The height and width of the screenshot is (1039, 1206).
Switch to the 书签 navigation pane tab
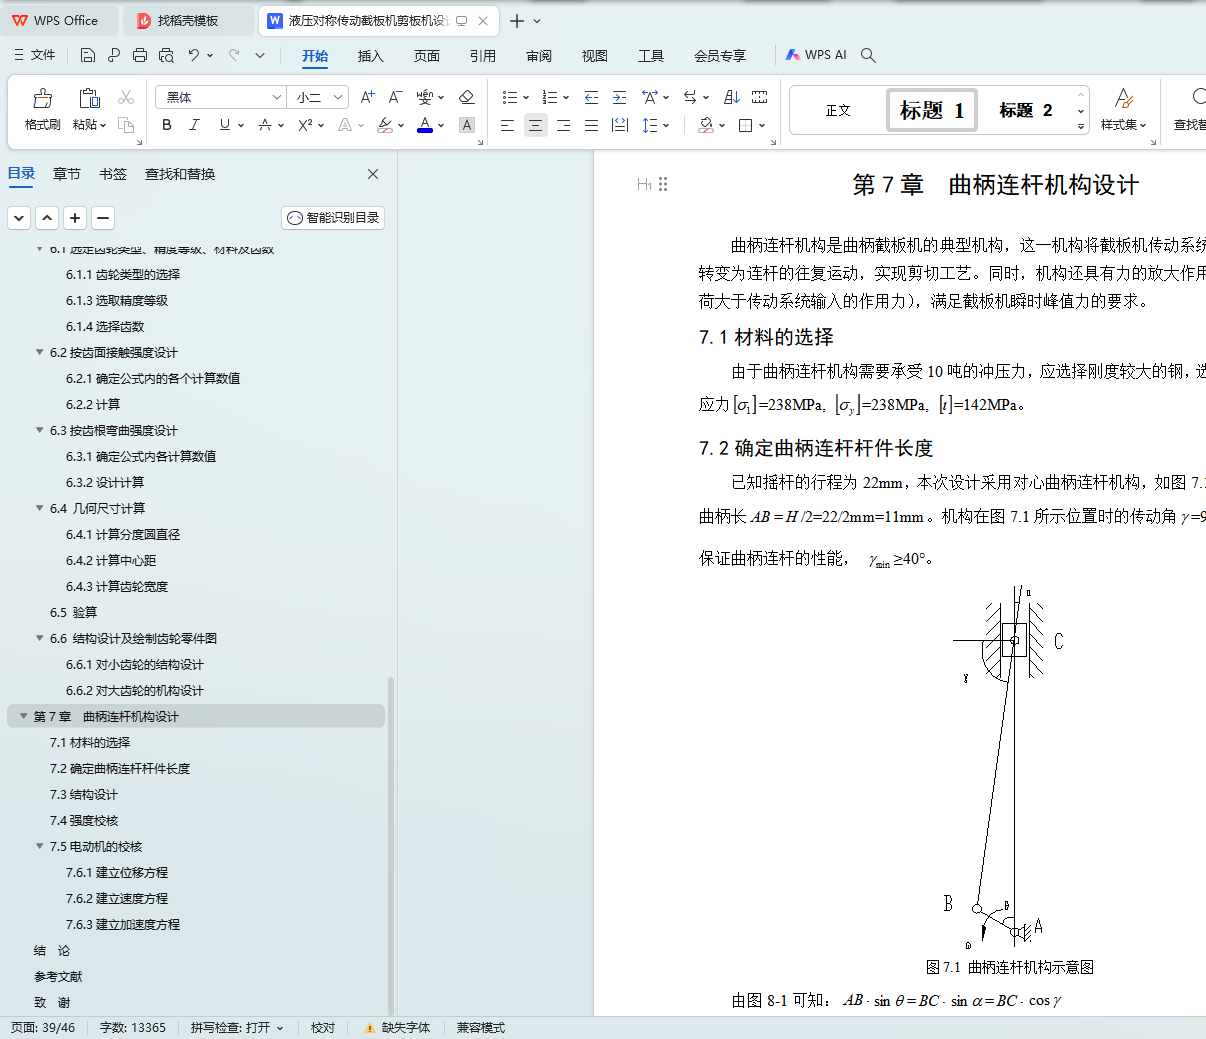click(x=113, y=174)
